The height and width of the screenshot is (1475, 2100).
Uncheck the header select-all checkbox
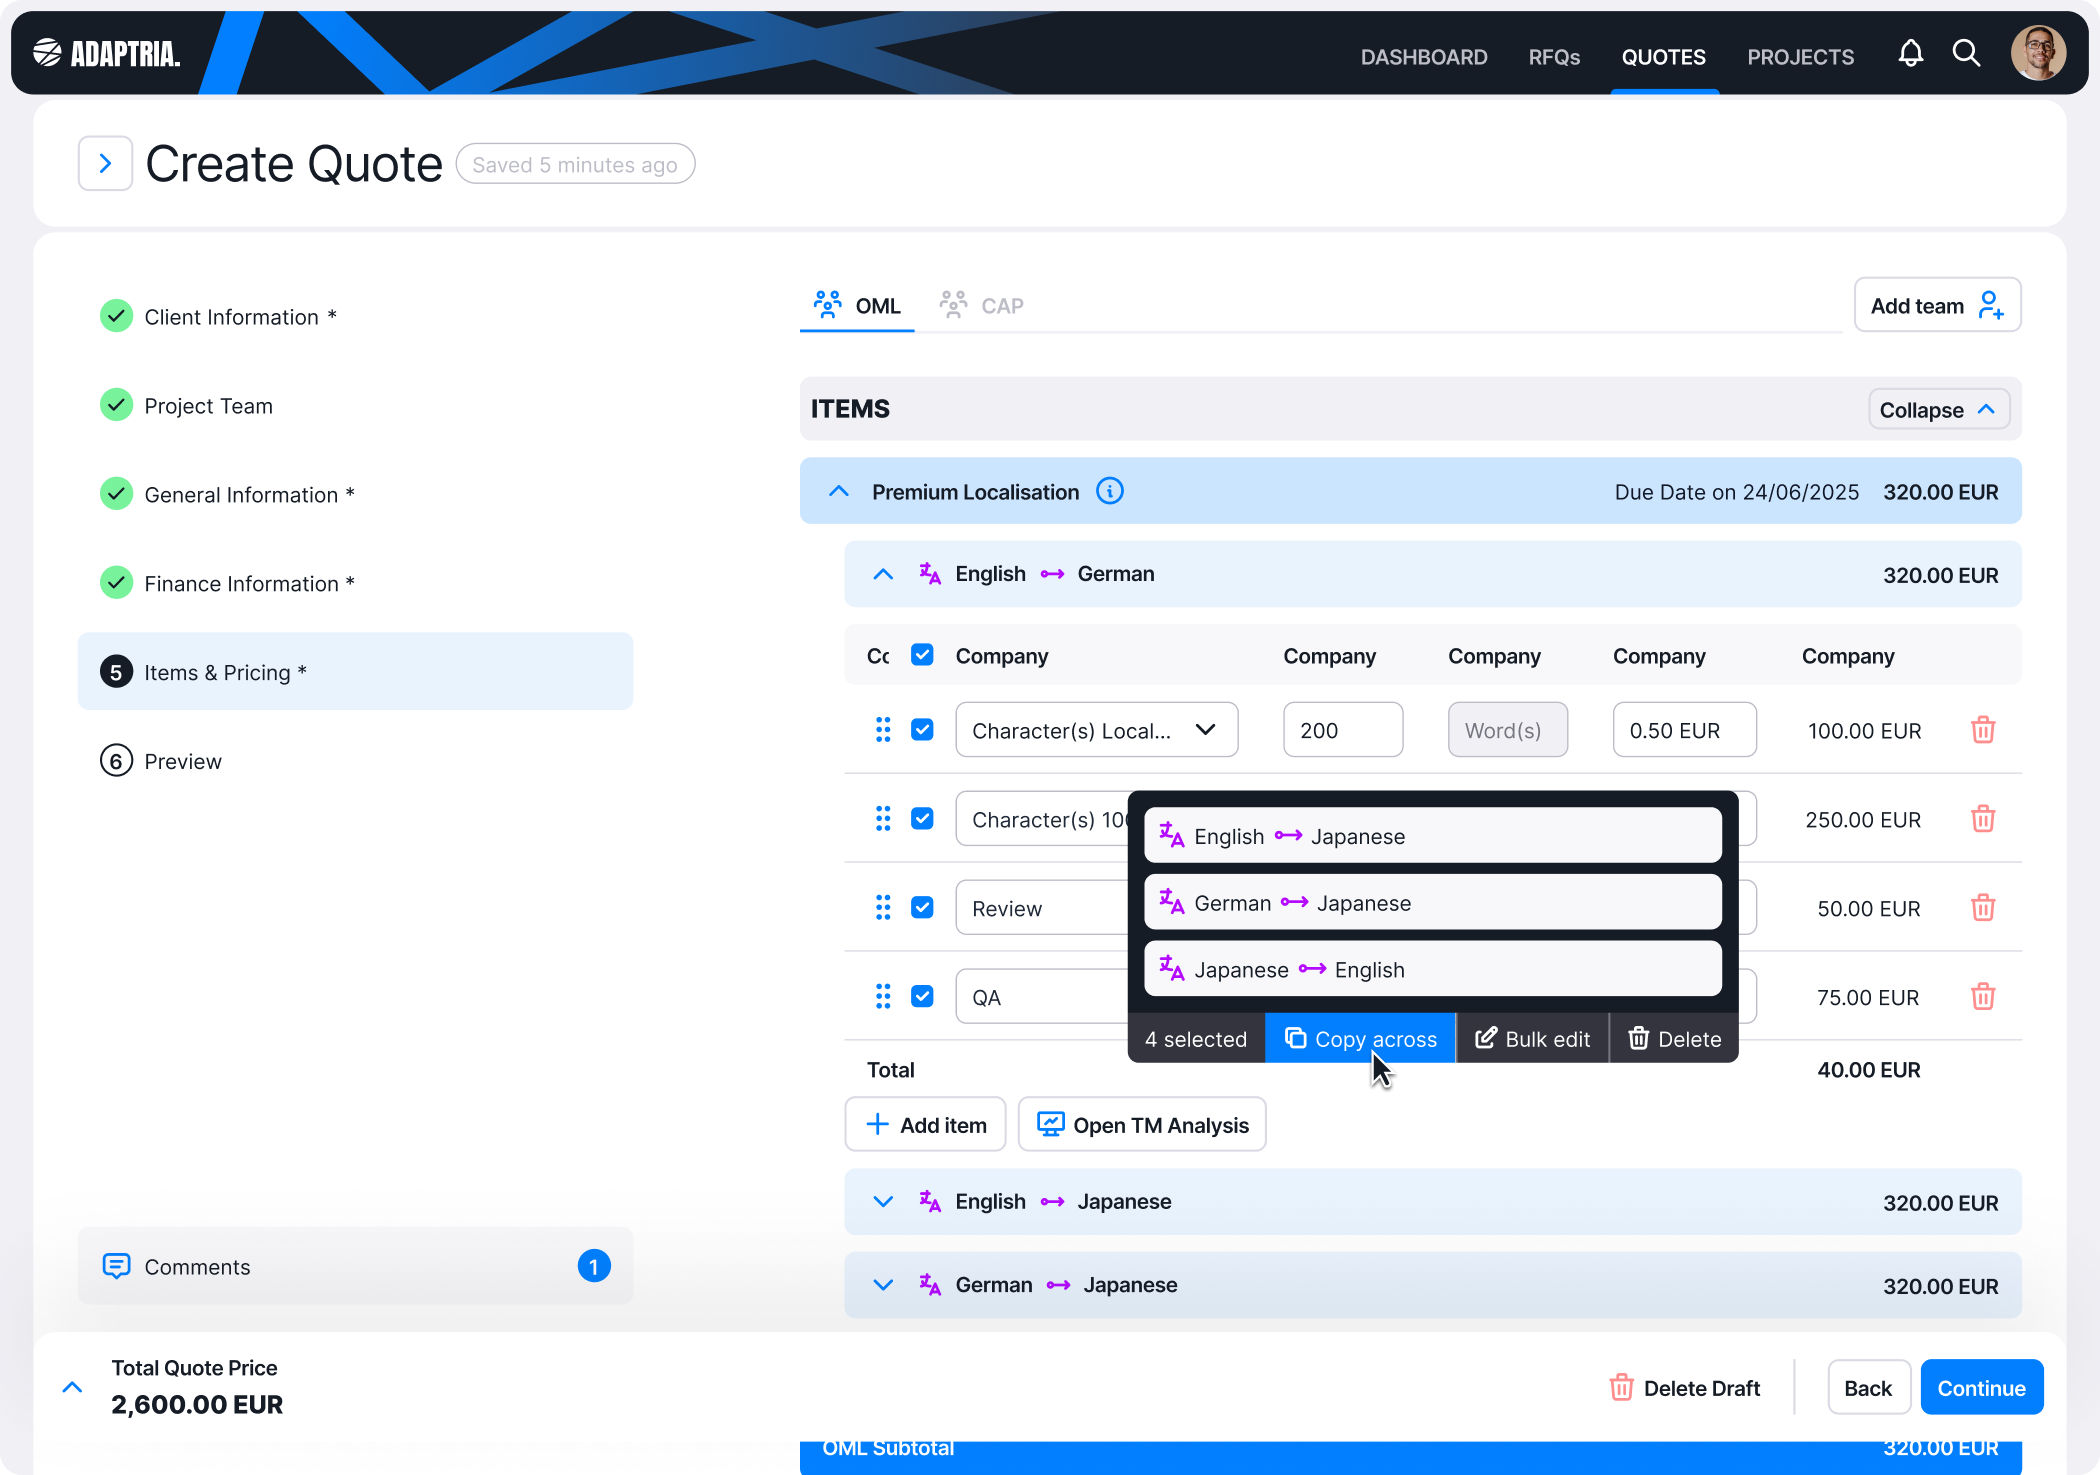coord(922,655)
